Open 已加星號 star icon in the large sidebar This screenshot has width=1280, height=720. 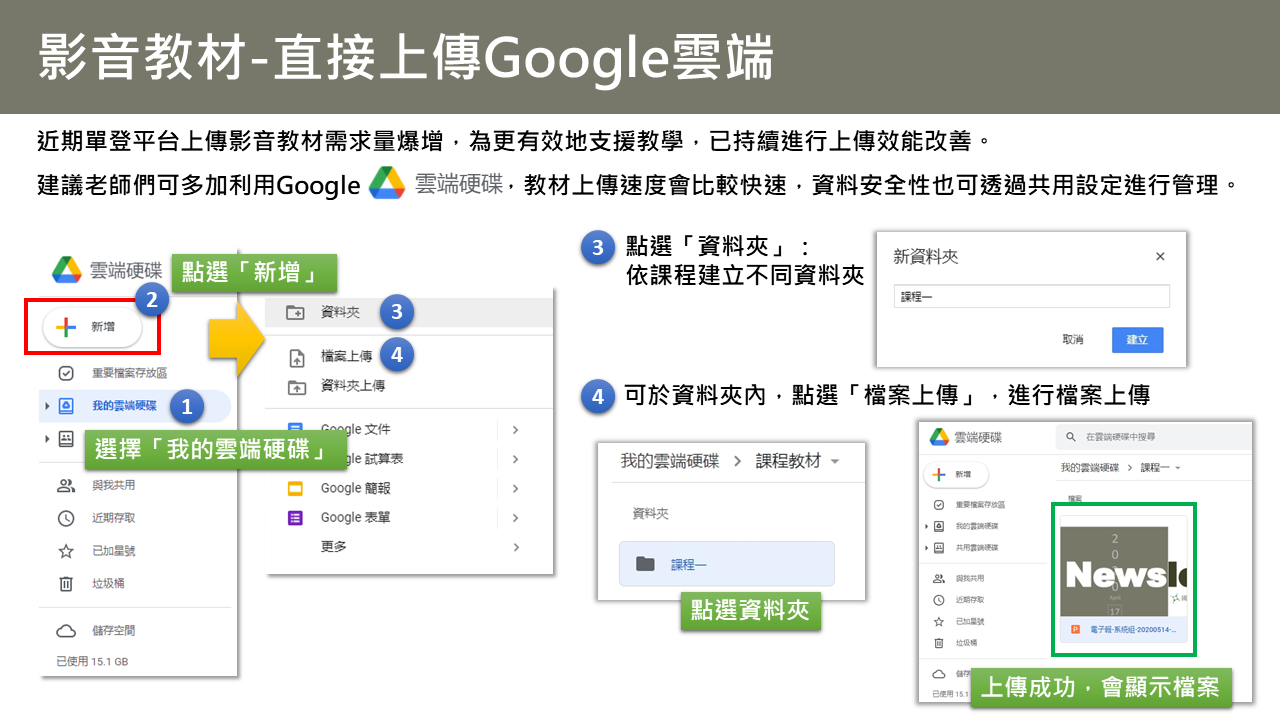pyautogui.click(x=66, y=551)
